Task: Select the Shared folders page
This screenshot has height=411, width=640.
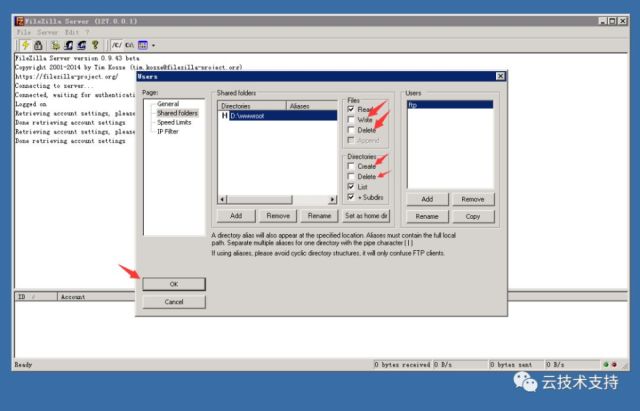Action: [x=177, y=113]
